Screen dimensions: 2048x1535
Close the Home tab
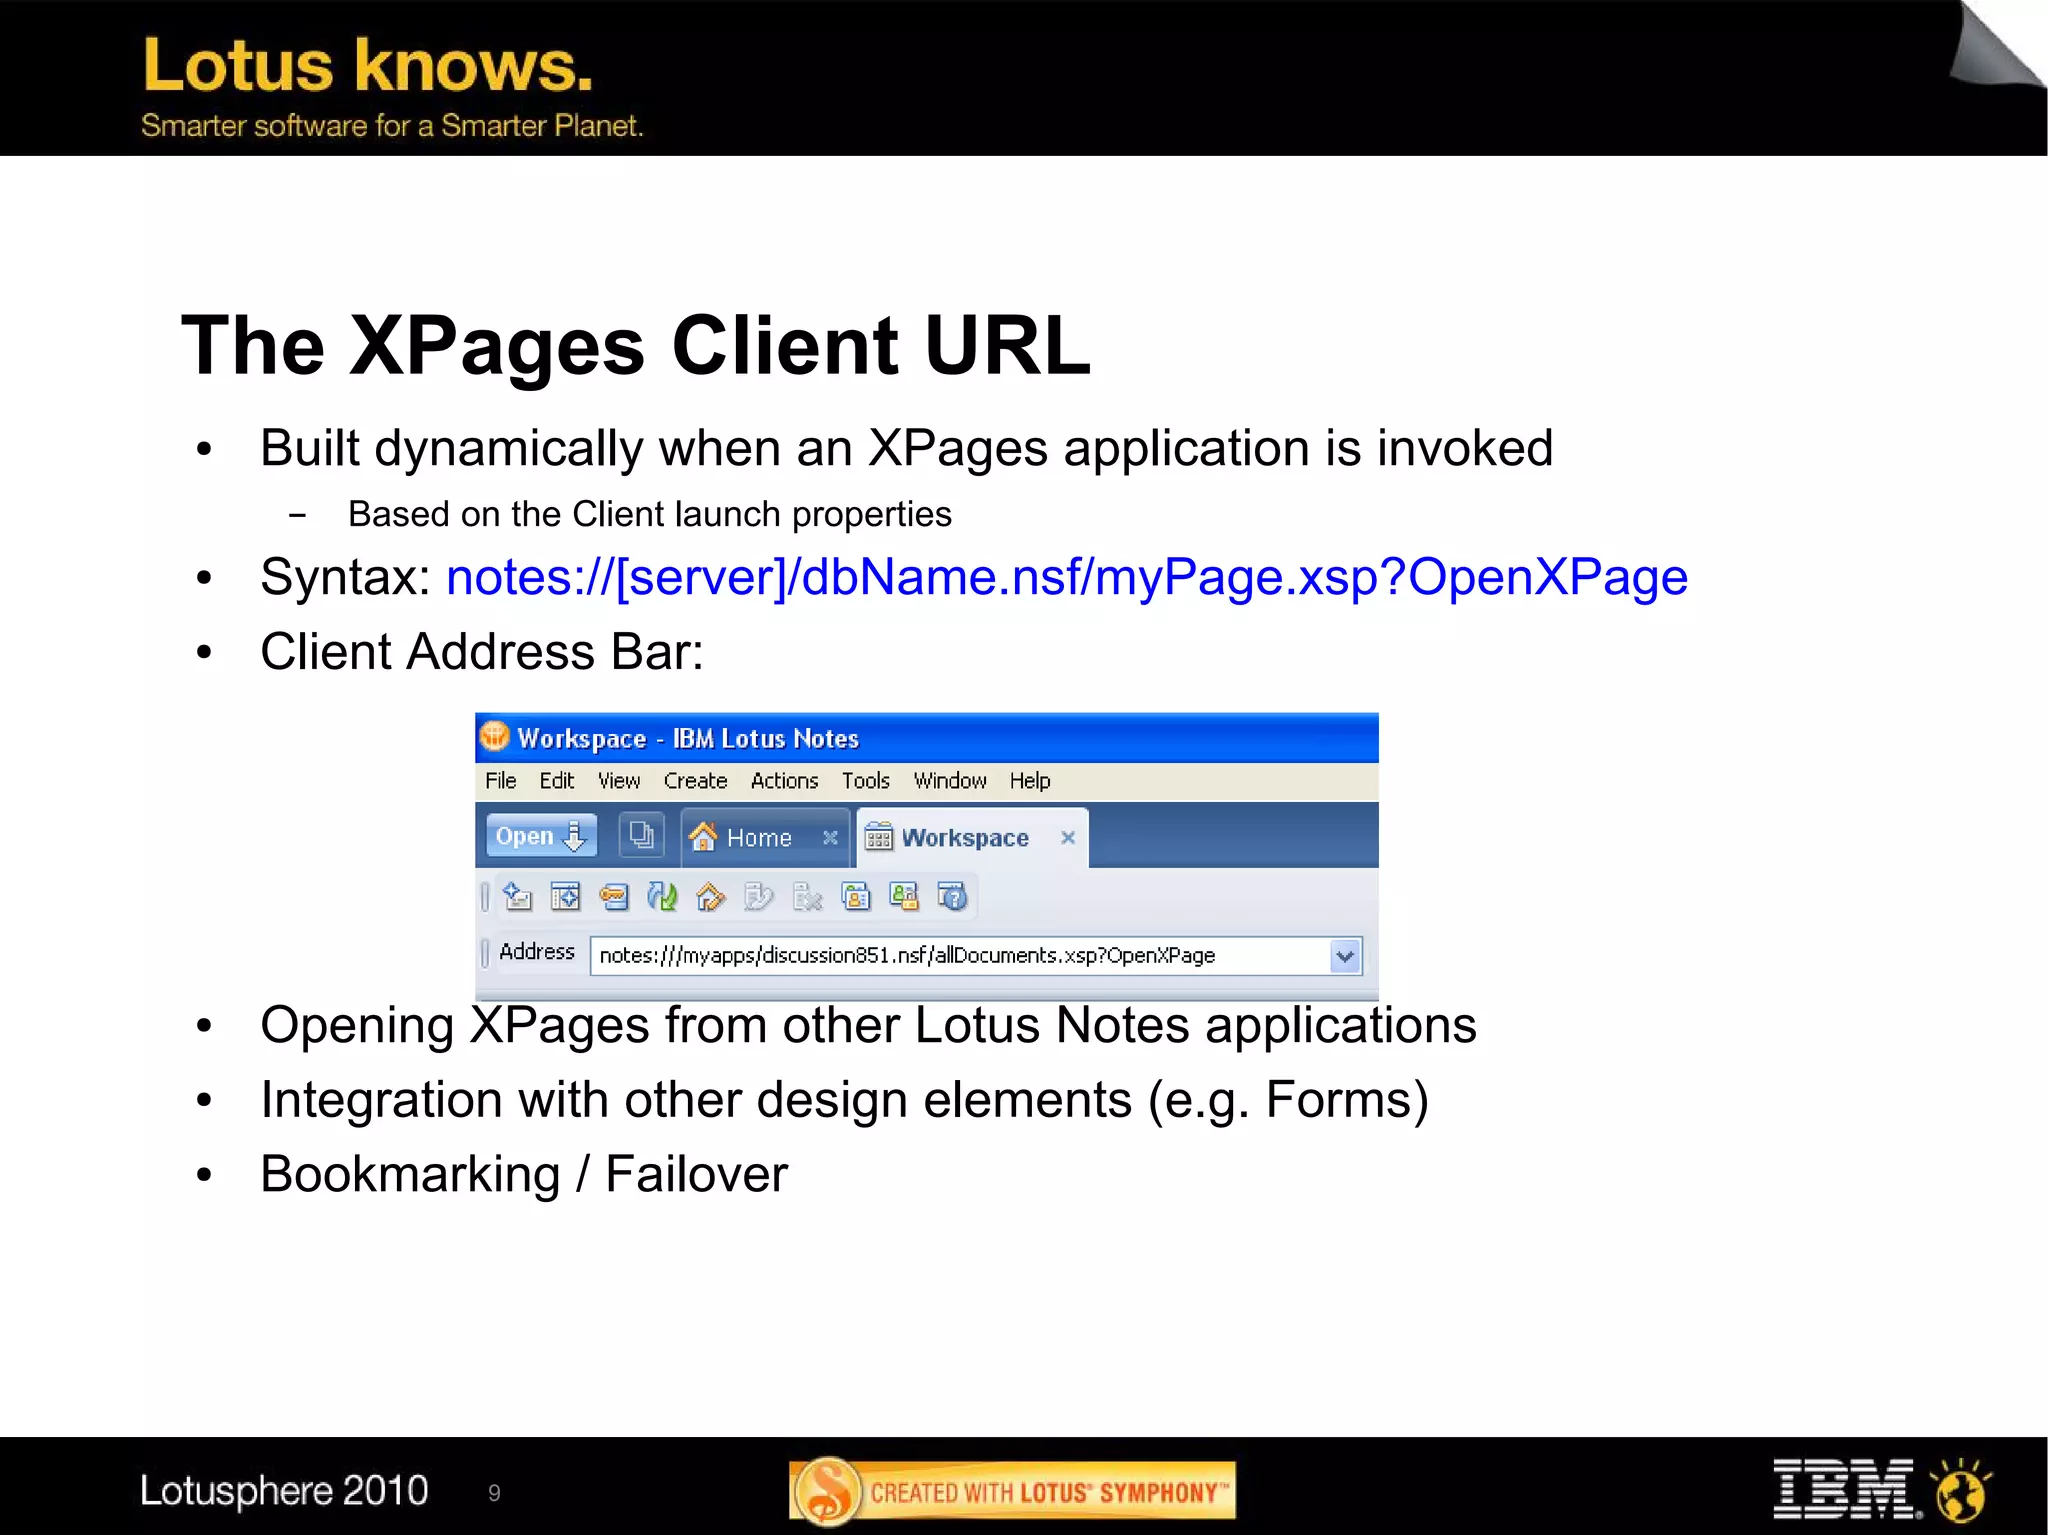(x=830, y=838)
